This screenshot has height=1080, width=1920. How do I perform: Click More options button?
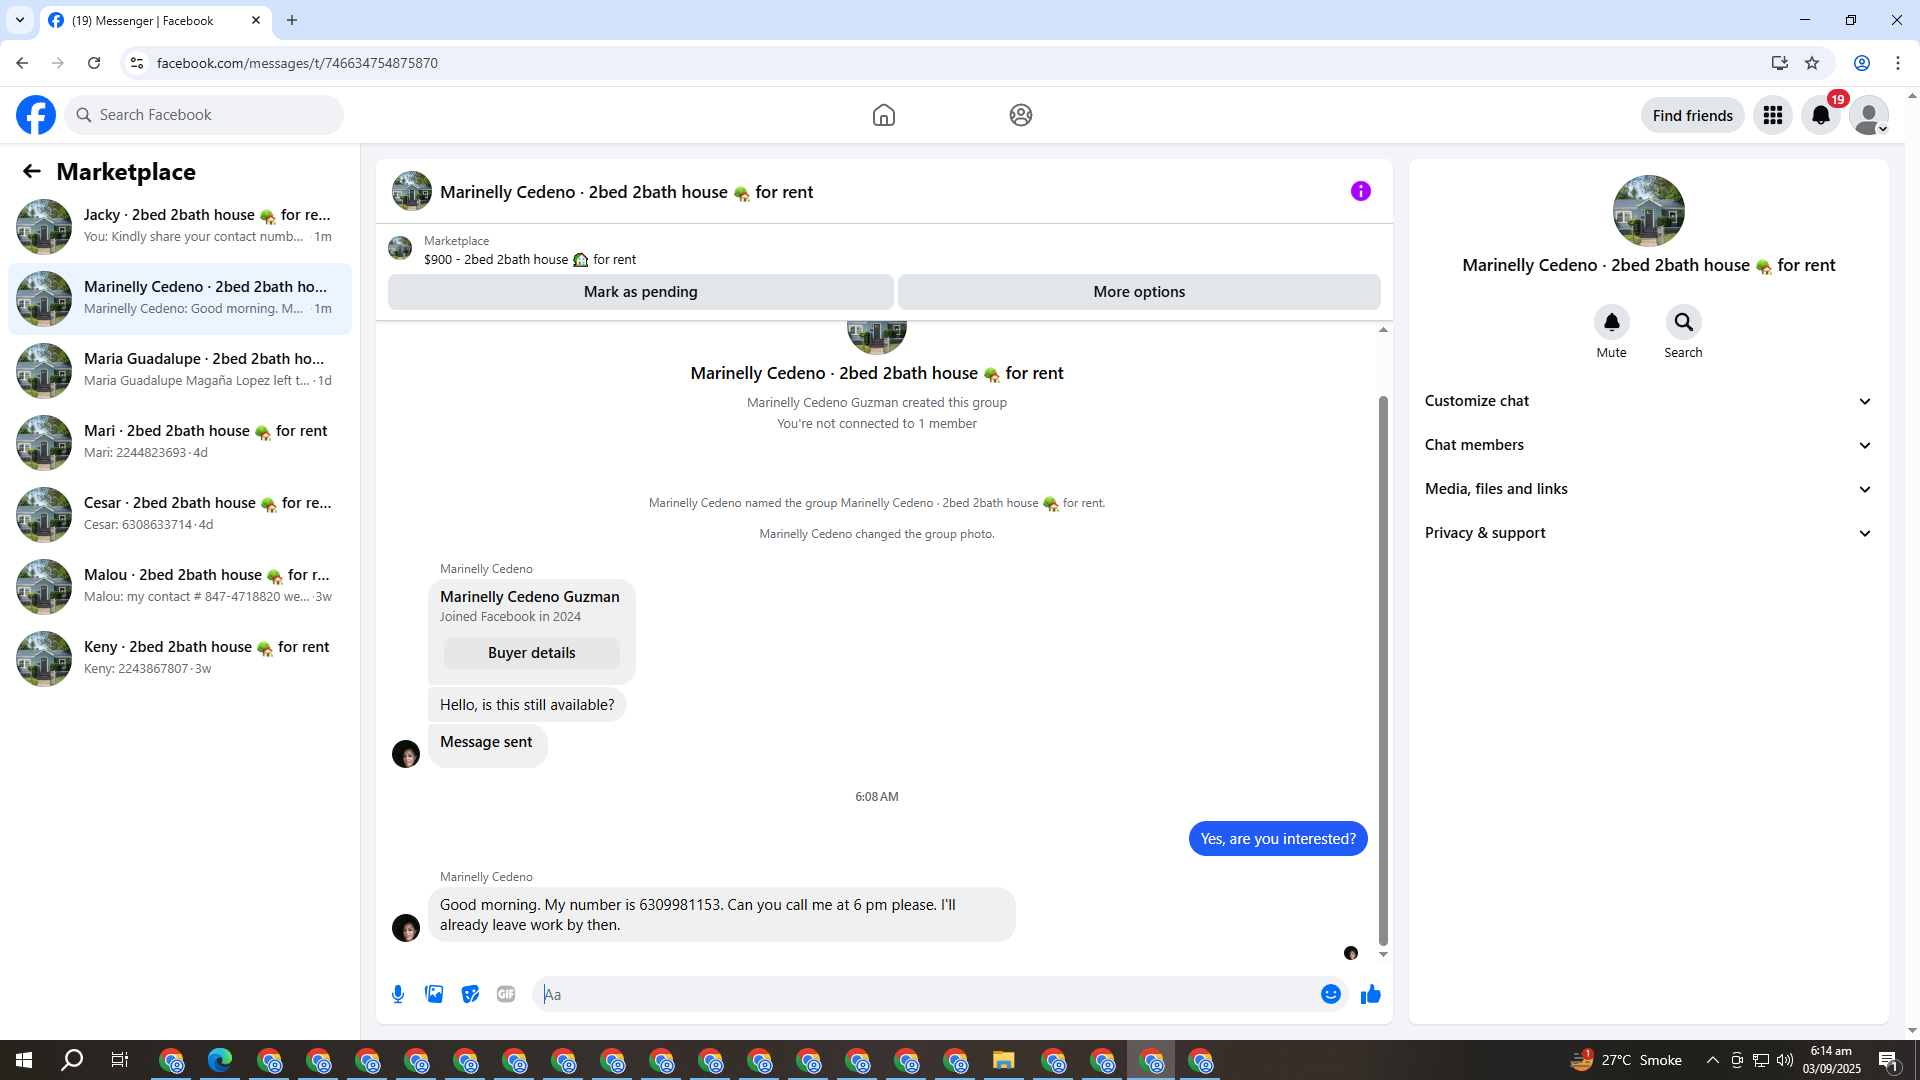tap(1139, 292)
